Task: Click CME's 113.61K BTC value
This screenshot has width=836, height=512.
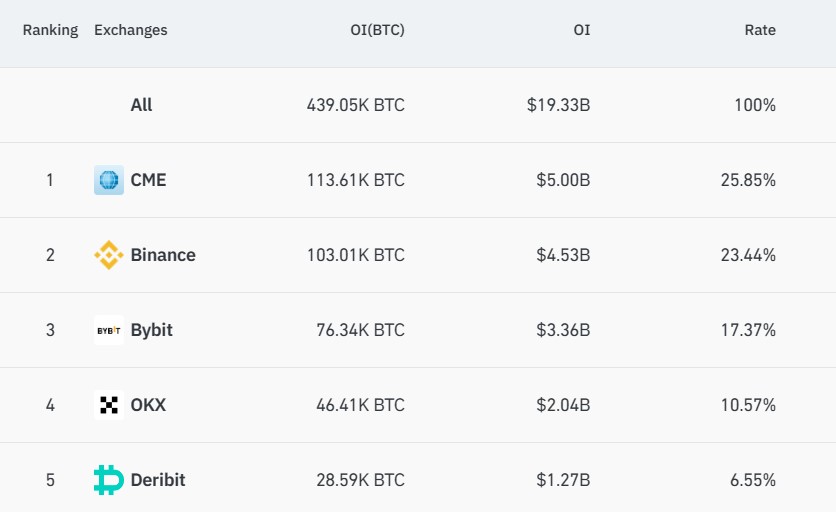Action: click(x=356, y=180)
